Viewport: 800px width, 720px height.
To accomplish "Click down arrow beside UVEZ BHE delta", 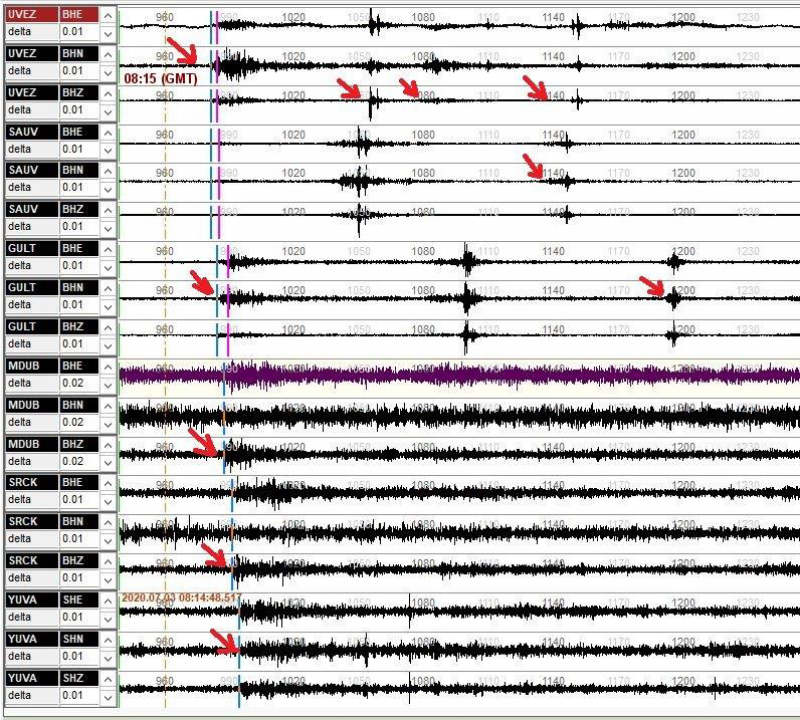I will (x=108, y=34).
